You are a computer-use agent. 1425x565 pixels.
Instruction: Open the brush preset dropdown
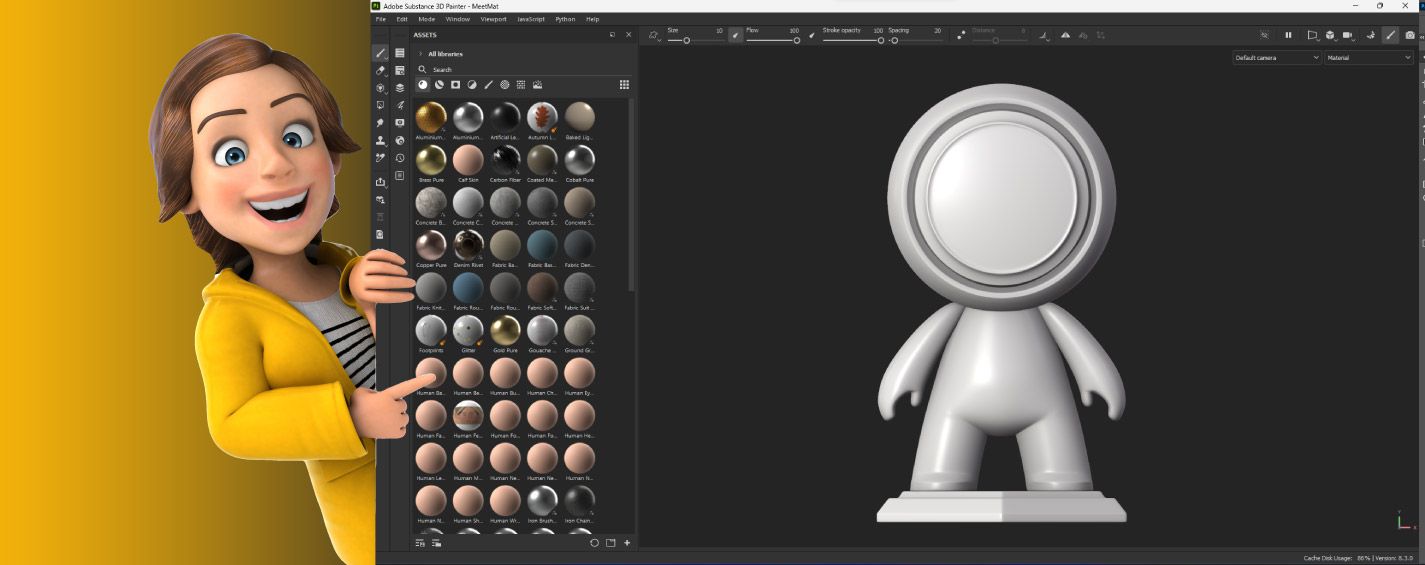click(654, 35)
